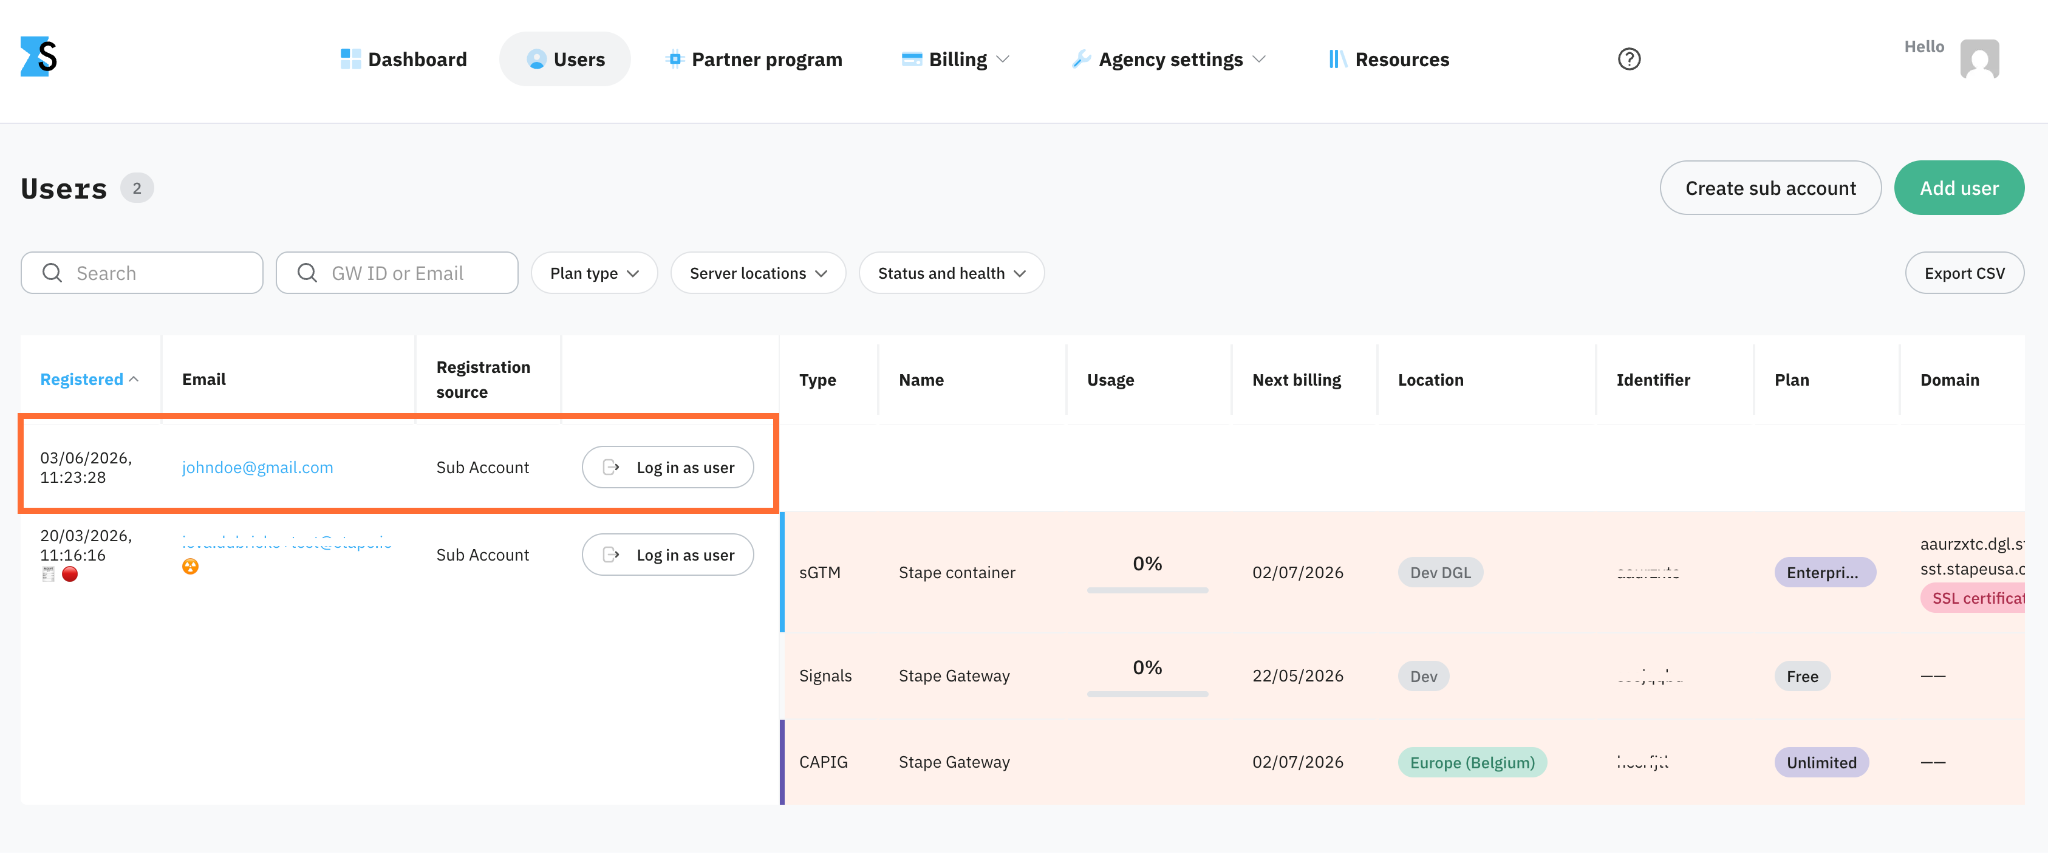Screen dimensions: 2048x853
Task: Click the sGTM usage progress bar
Action: [x=1147, y=590]
